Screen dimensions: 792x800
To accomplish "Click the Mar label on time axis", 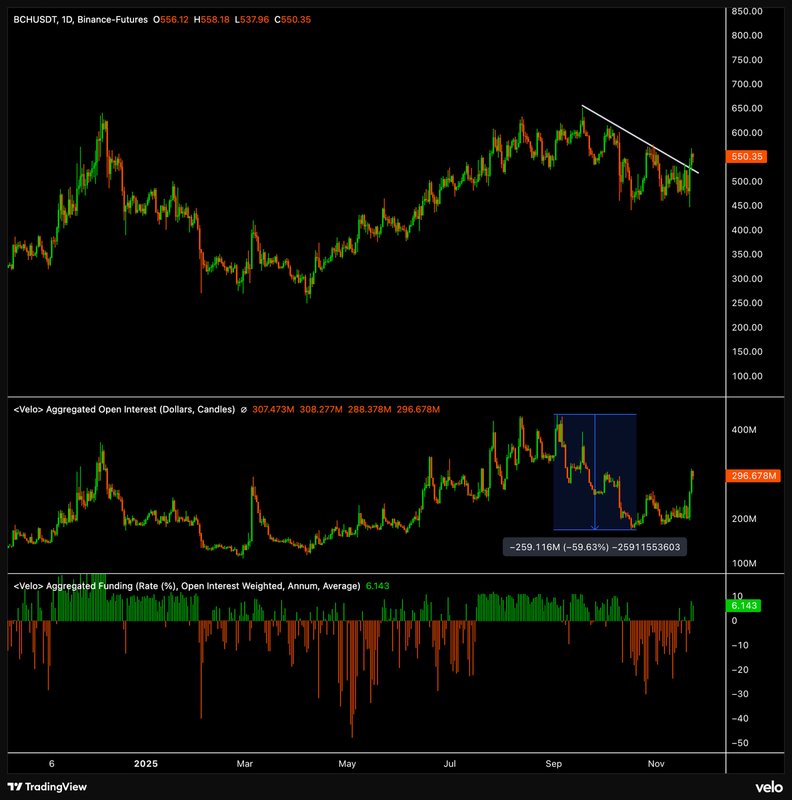I will (244, 764).
